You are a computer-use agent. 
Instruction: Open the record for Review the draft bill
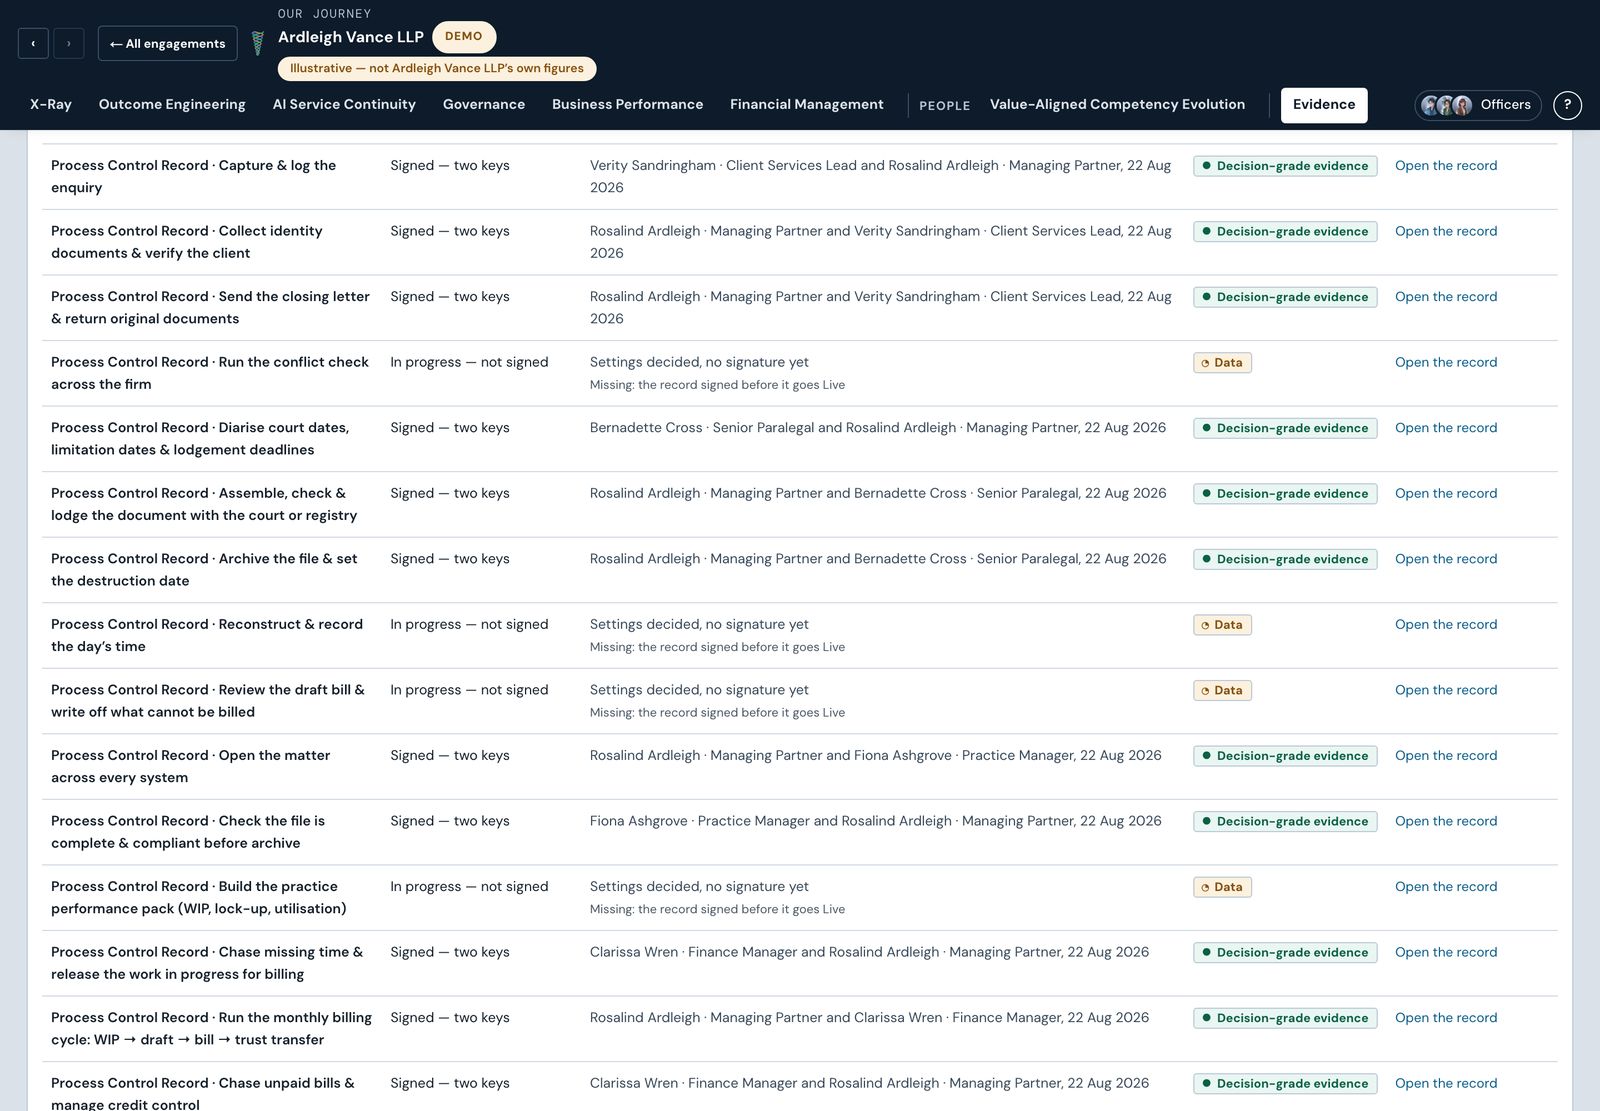(x=1446, y=690)
